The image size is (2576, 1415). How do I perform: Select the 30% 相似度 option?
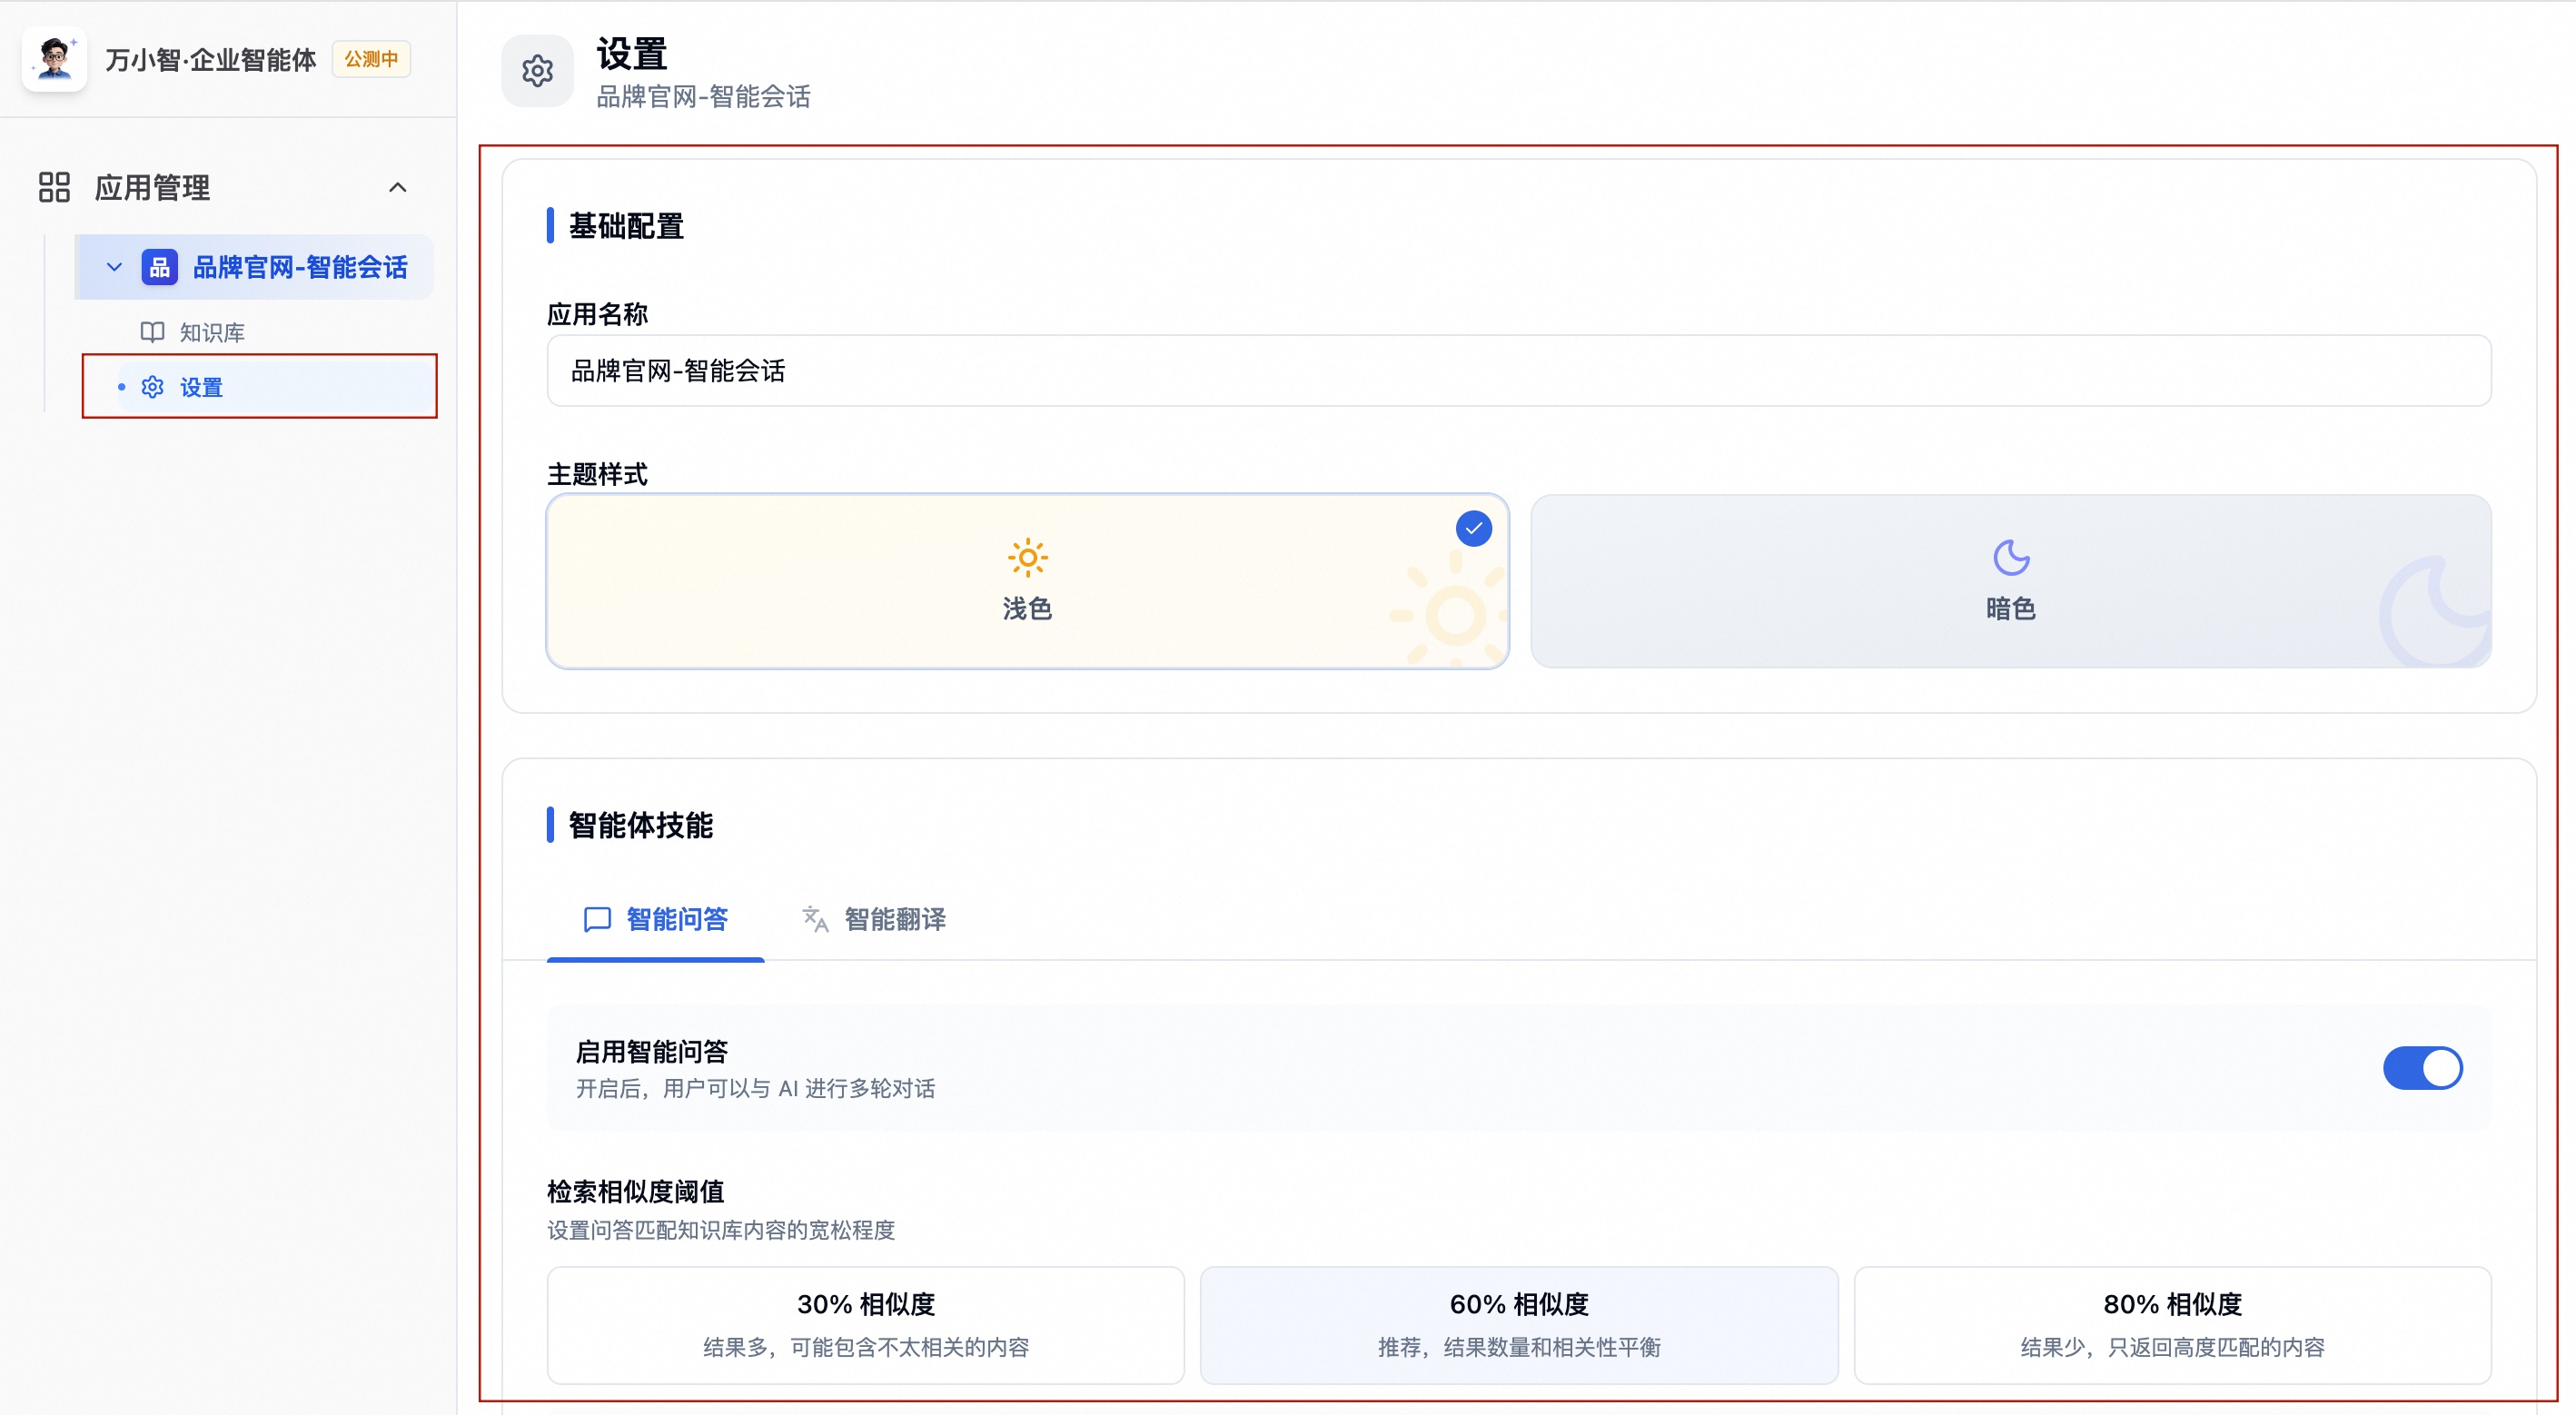pyautogui.click(x=865, y=1325)
